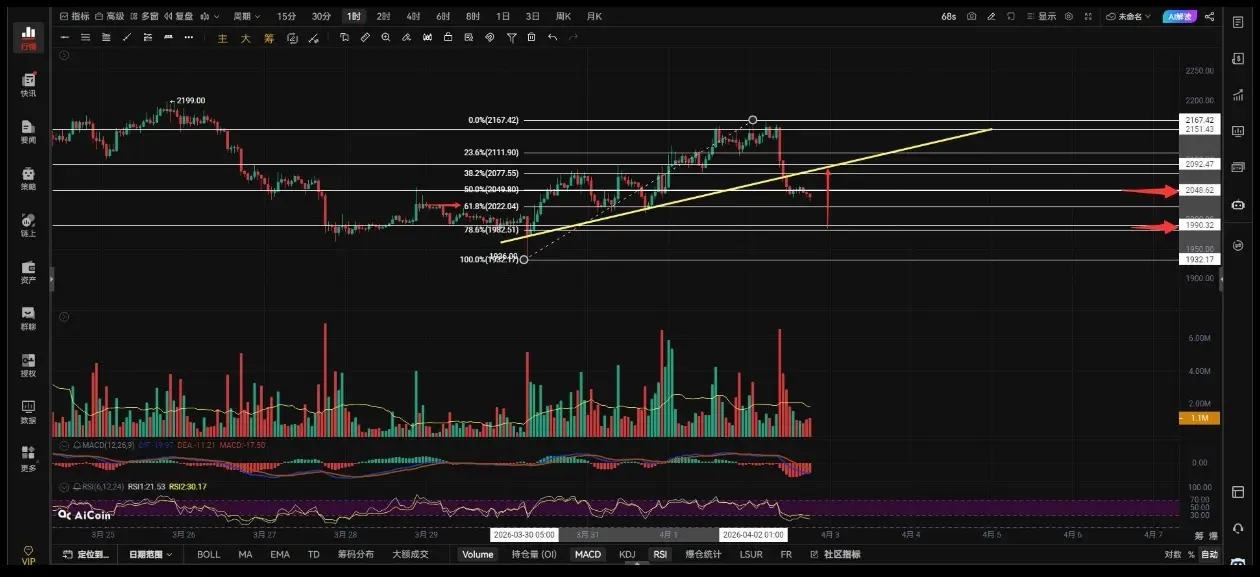Select 对数 logarithmic scale option

[1173, 554]
